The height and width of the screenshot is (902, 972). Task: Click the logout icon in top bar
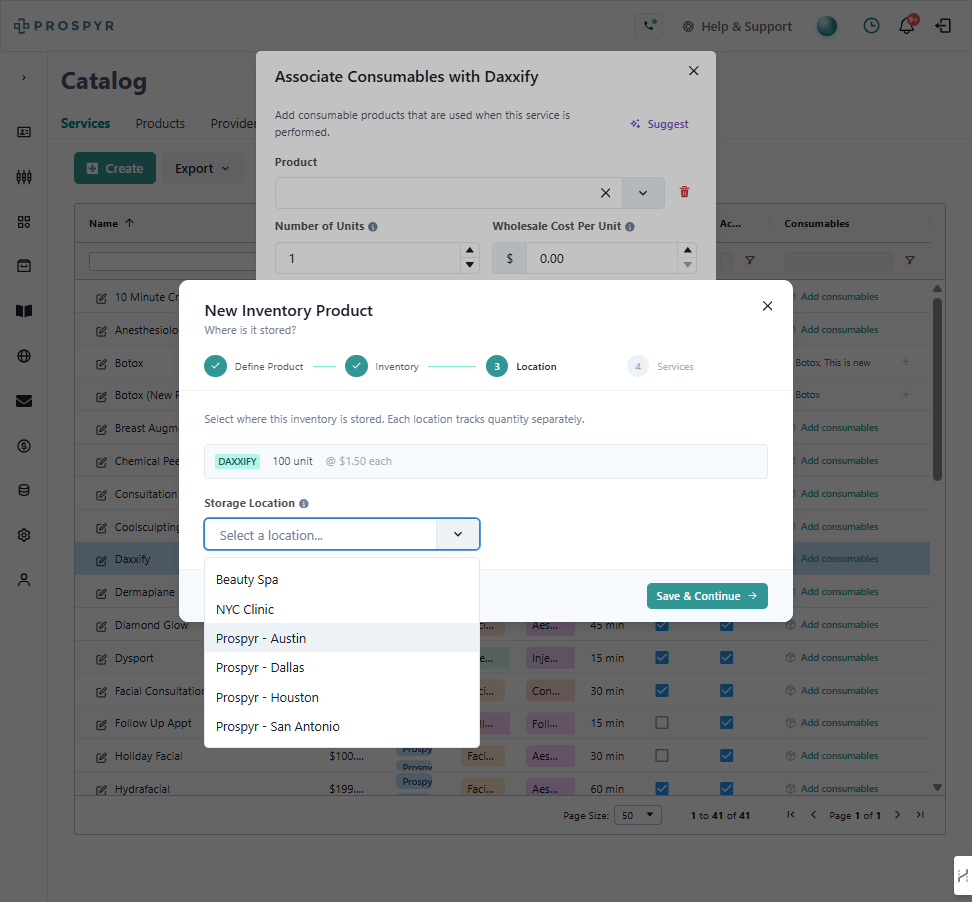click(x=943, y=25)
